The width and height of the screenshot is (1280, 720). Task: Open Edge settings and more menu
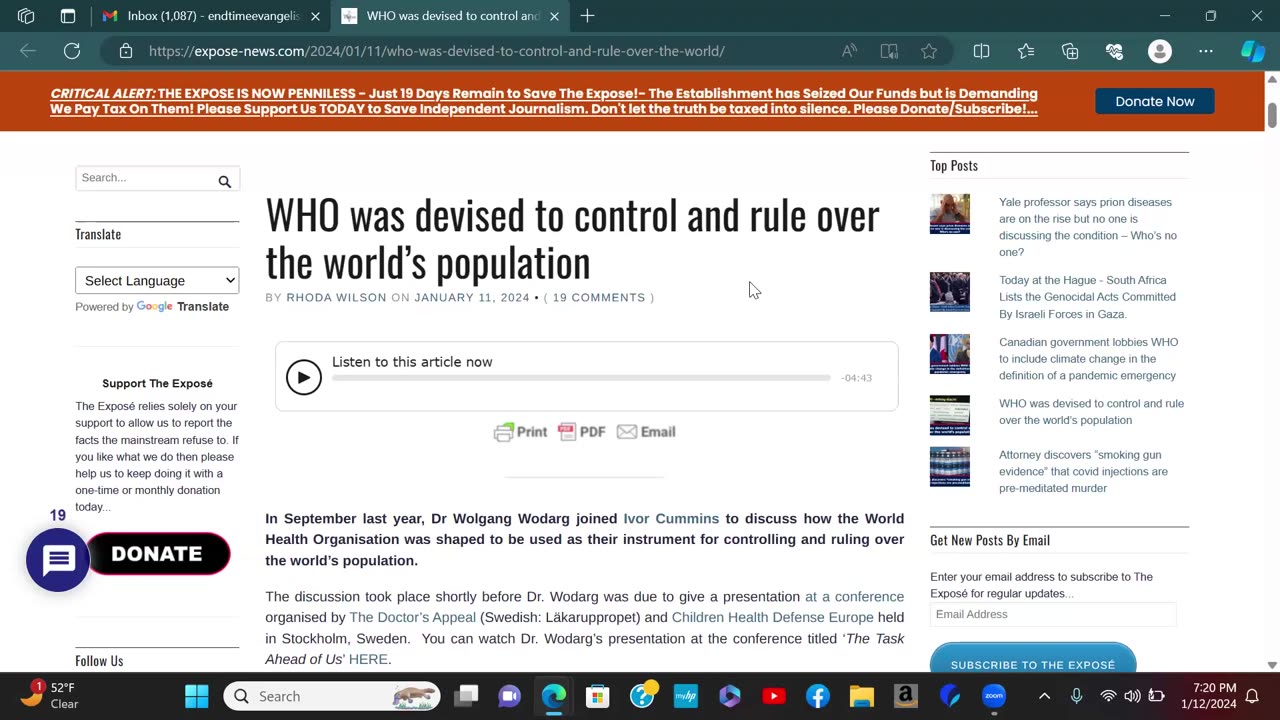(x=1206, y=51)
